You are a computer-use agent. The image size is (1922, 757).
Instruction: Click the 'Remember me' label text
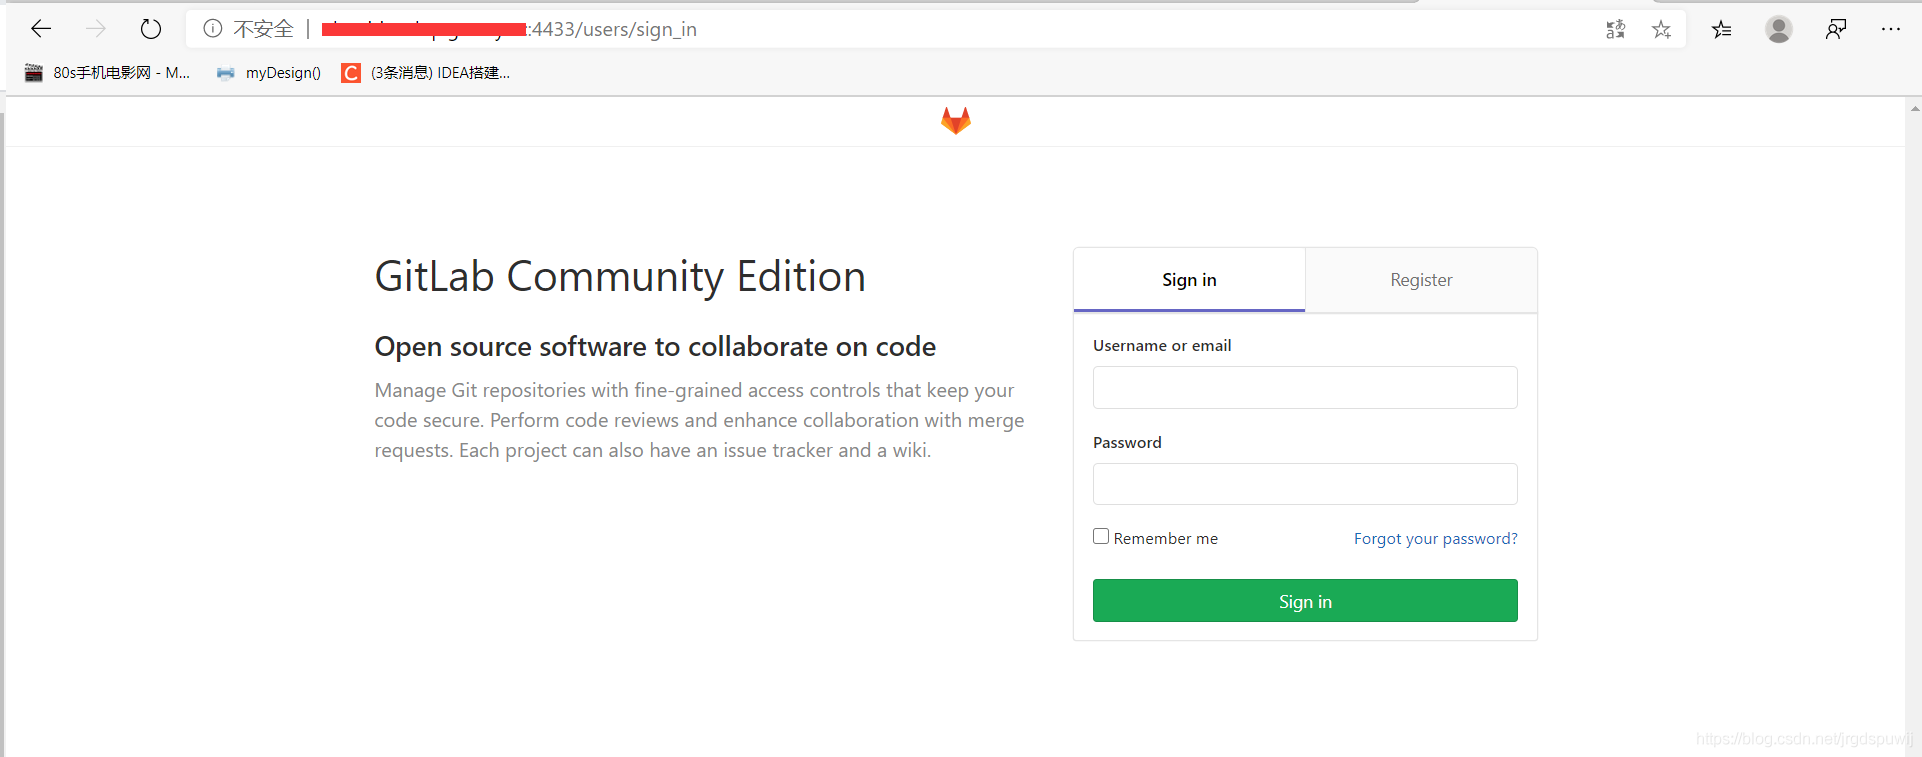(x=1166, y=538)
